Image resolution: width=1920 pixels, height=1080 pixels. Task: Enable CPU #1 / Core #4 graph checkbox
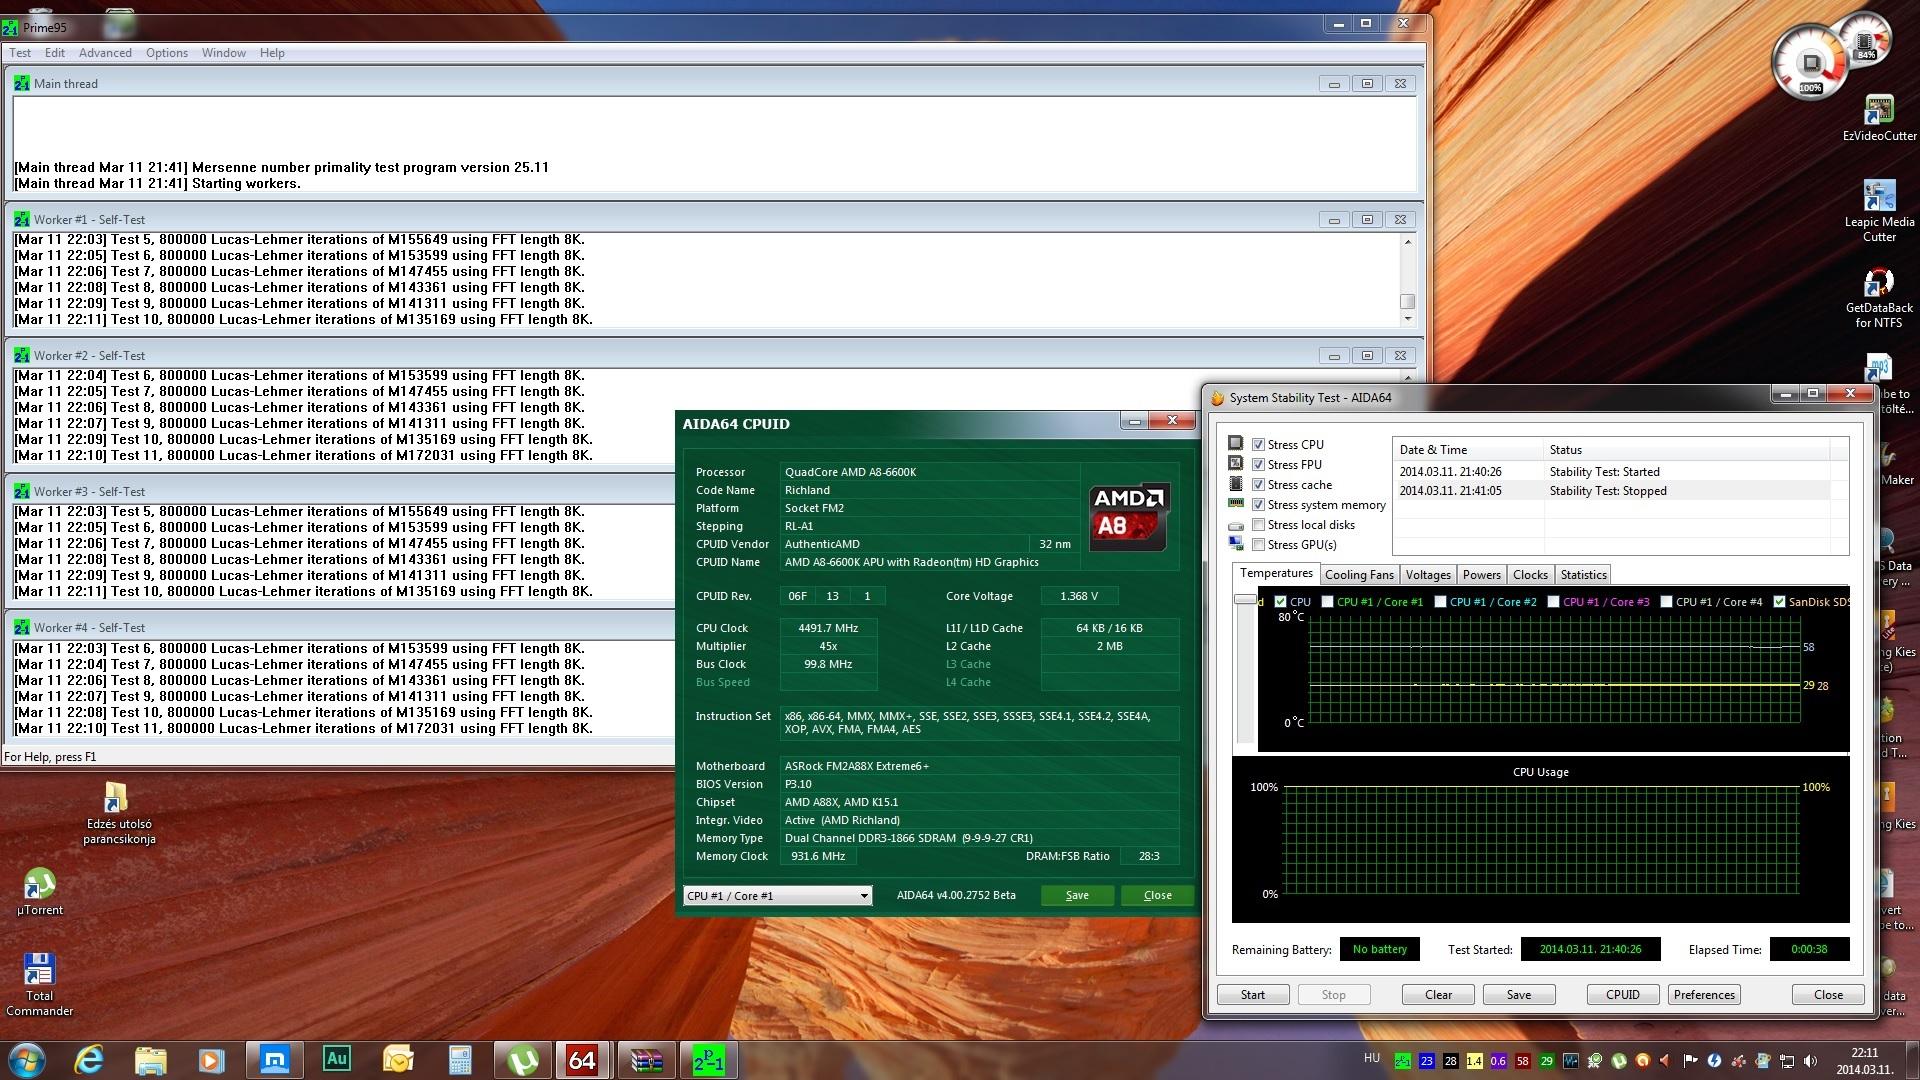1667,602
